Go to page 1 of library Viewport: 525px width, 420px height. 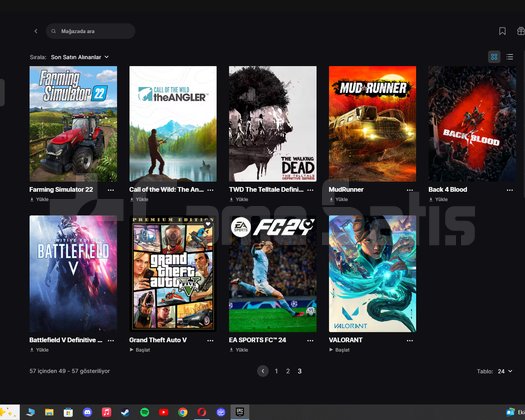(276, 371)
